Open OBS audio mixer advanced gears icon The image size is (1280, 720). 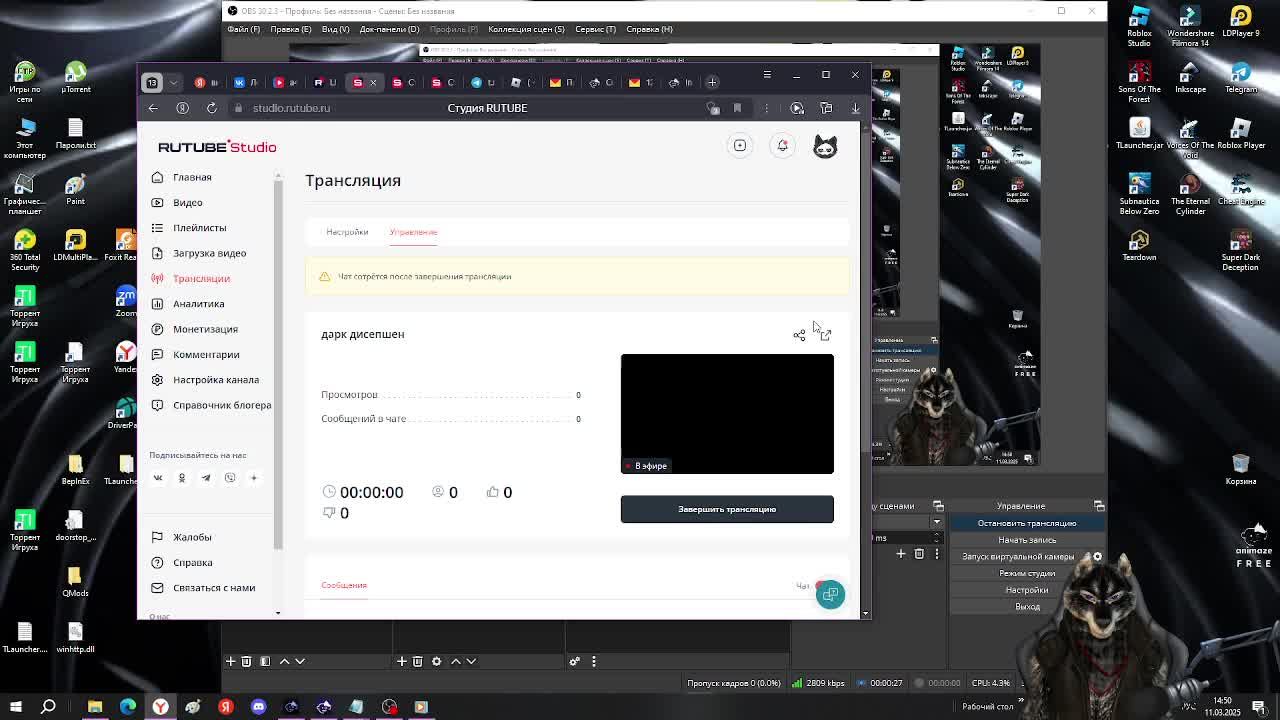pos(574,661)
